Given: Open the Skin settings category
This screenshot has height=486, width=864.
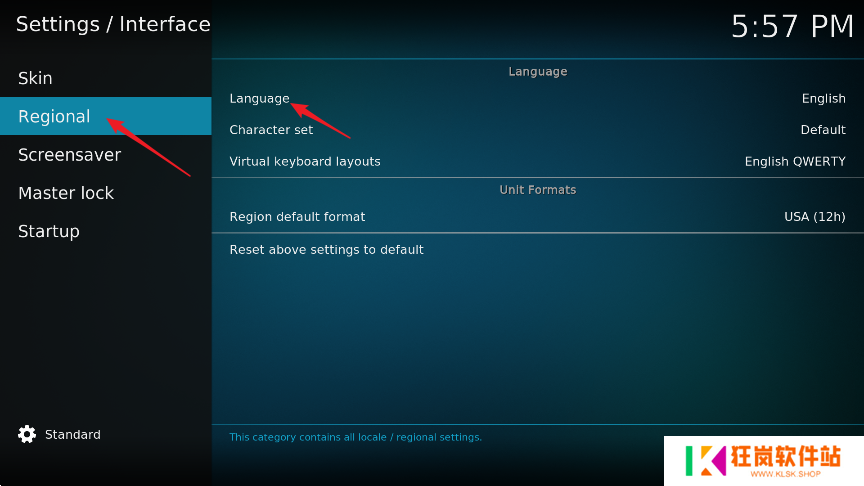Looking at the screenshot, I should [x=35, y=78].
